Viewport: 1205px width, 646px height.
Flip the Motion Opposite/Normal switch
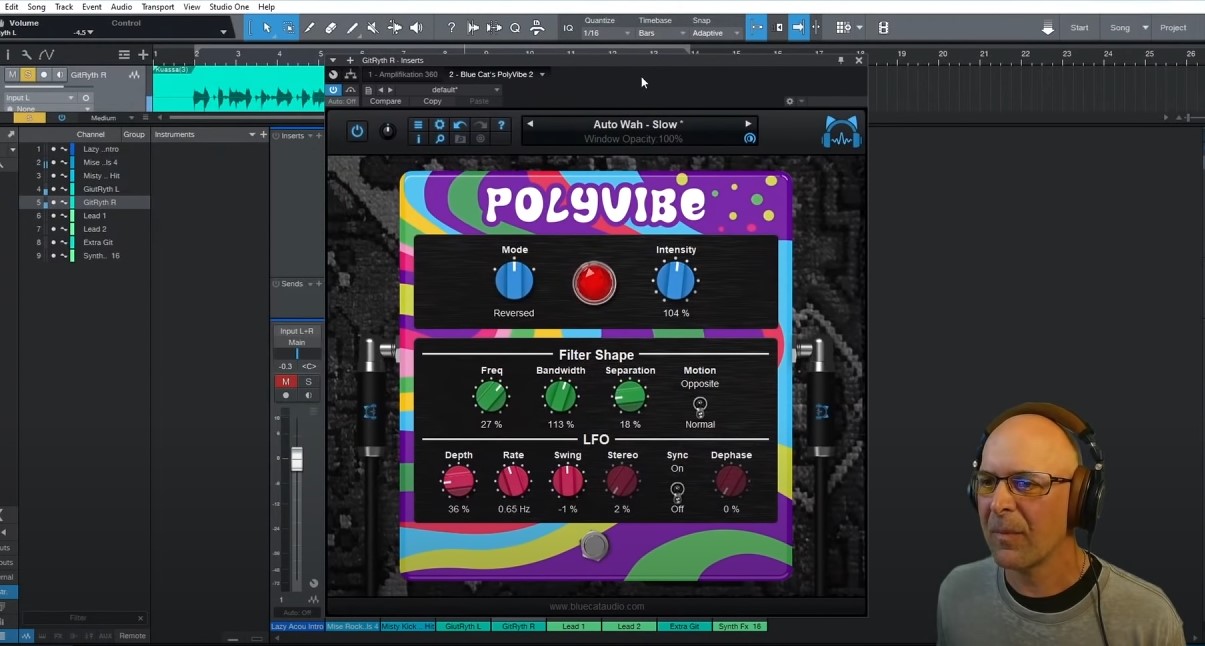tap(700, 405)
